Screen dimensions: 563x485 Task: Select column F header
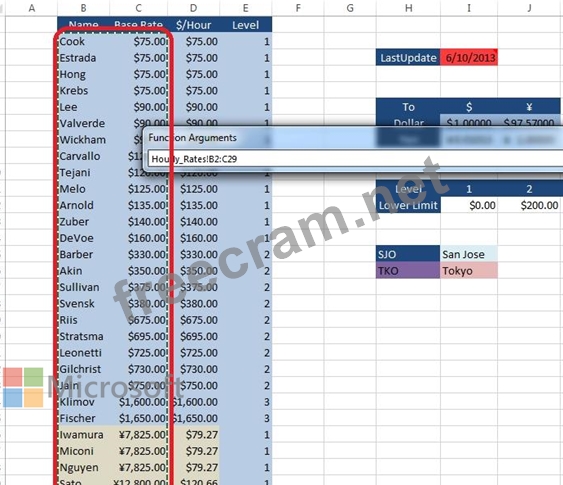coord(298,8)
